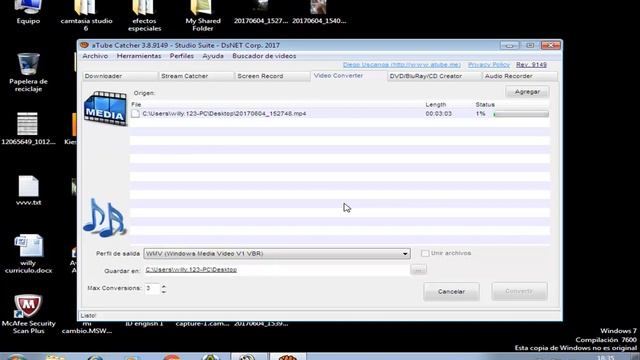Open the efectos especiales folder
This screenshot has width=640, height=360.
144,16
